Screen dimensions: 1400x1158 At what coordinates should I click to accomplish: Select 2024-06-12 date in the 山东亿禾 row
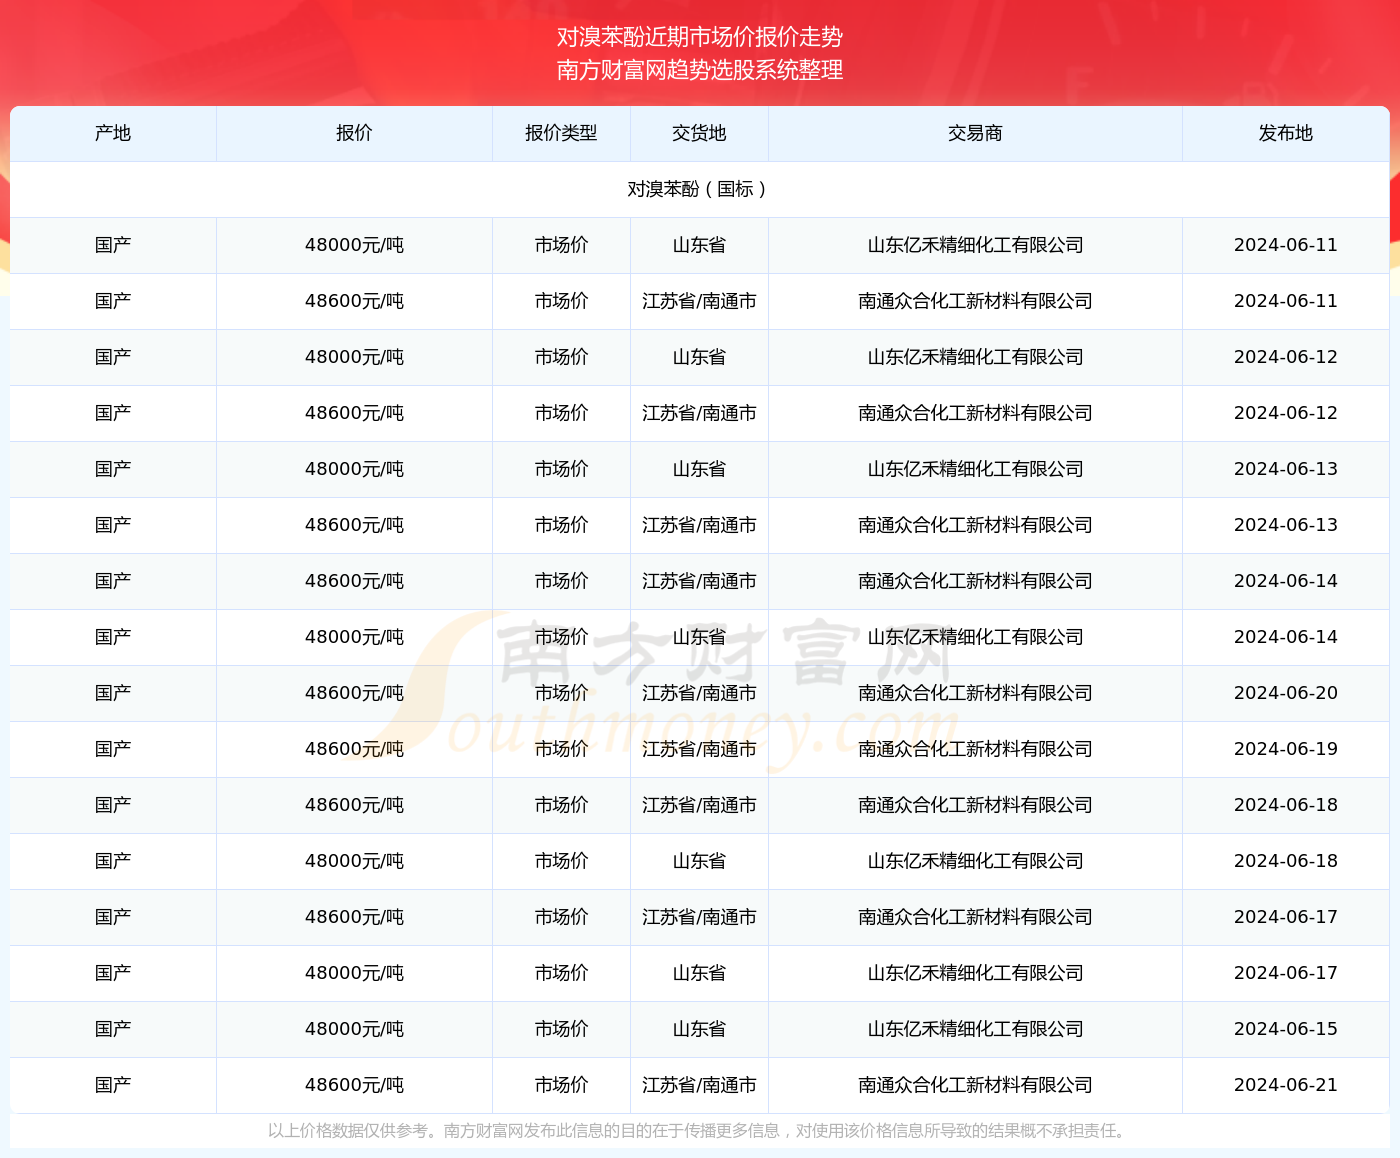tap(1285, 357)
